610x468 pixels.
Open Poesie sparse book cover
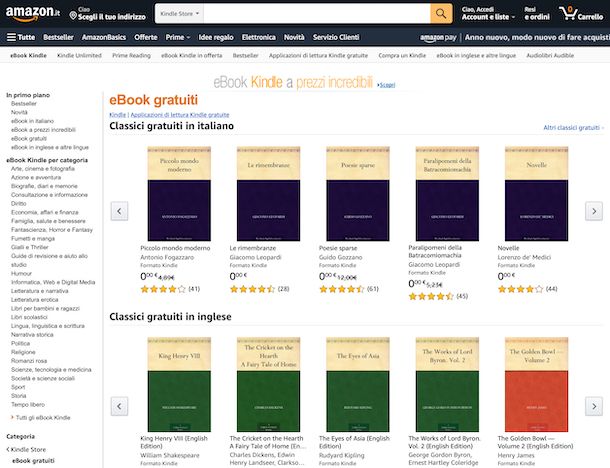358,194
